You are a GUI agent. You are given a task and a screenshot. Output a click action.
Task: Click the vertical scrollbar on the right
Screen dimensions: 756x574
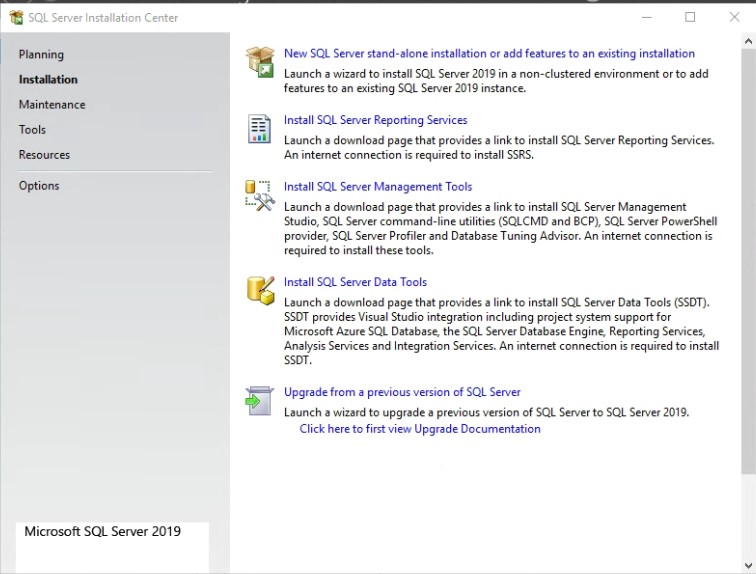748,260
